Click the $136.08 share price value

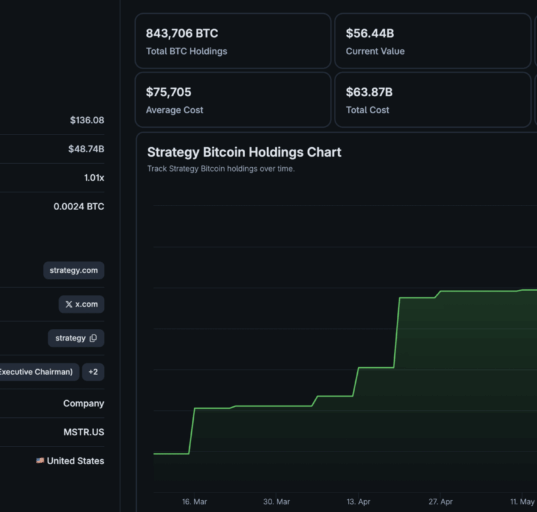(x=87, y=120)
